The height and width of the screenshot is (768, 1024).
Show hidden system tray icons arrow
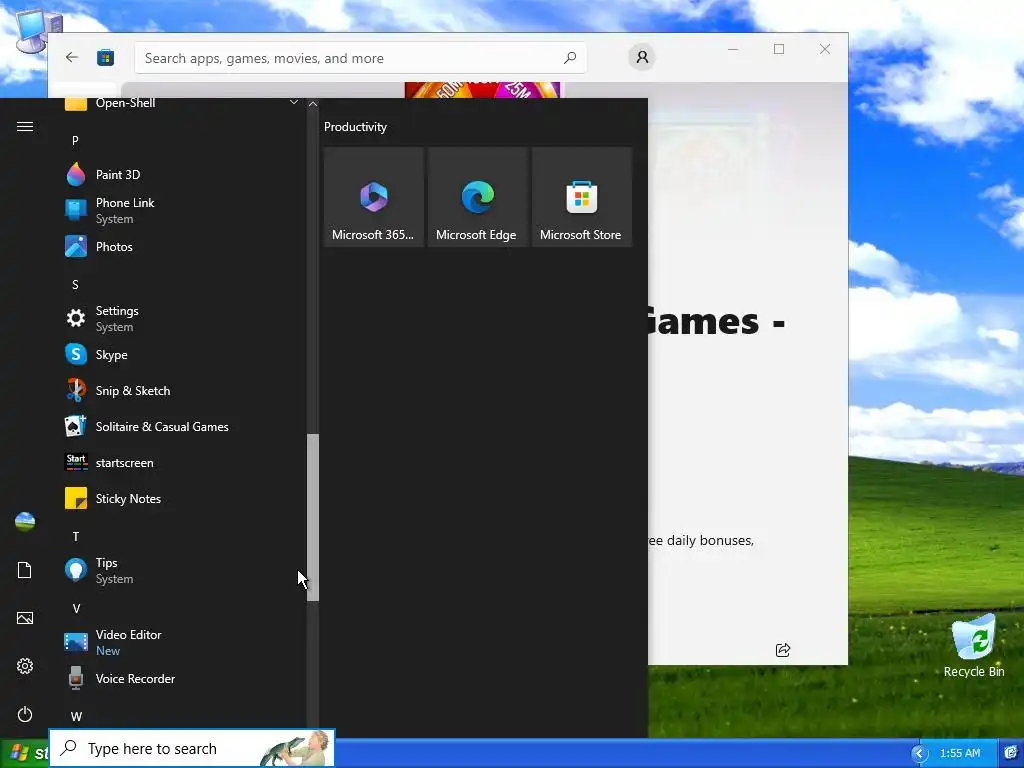coord(920,754)
